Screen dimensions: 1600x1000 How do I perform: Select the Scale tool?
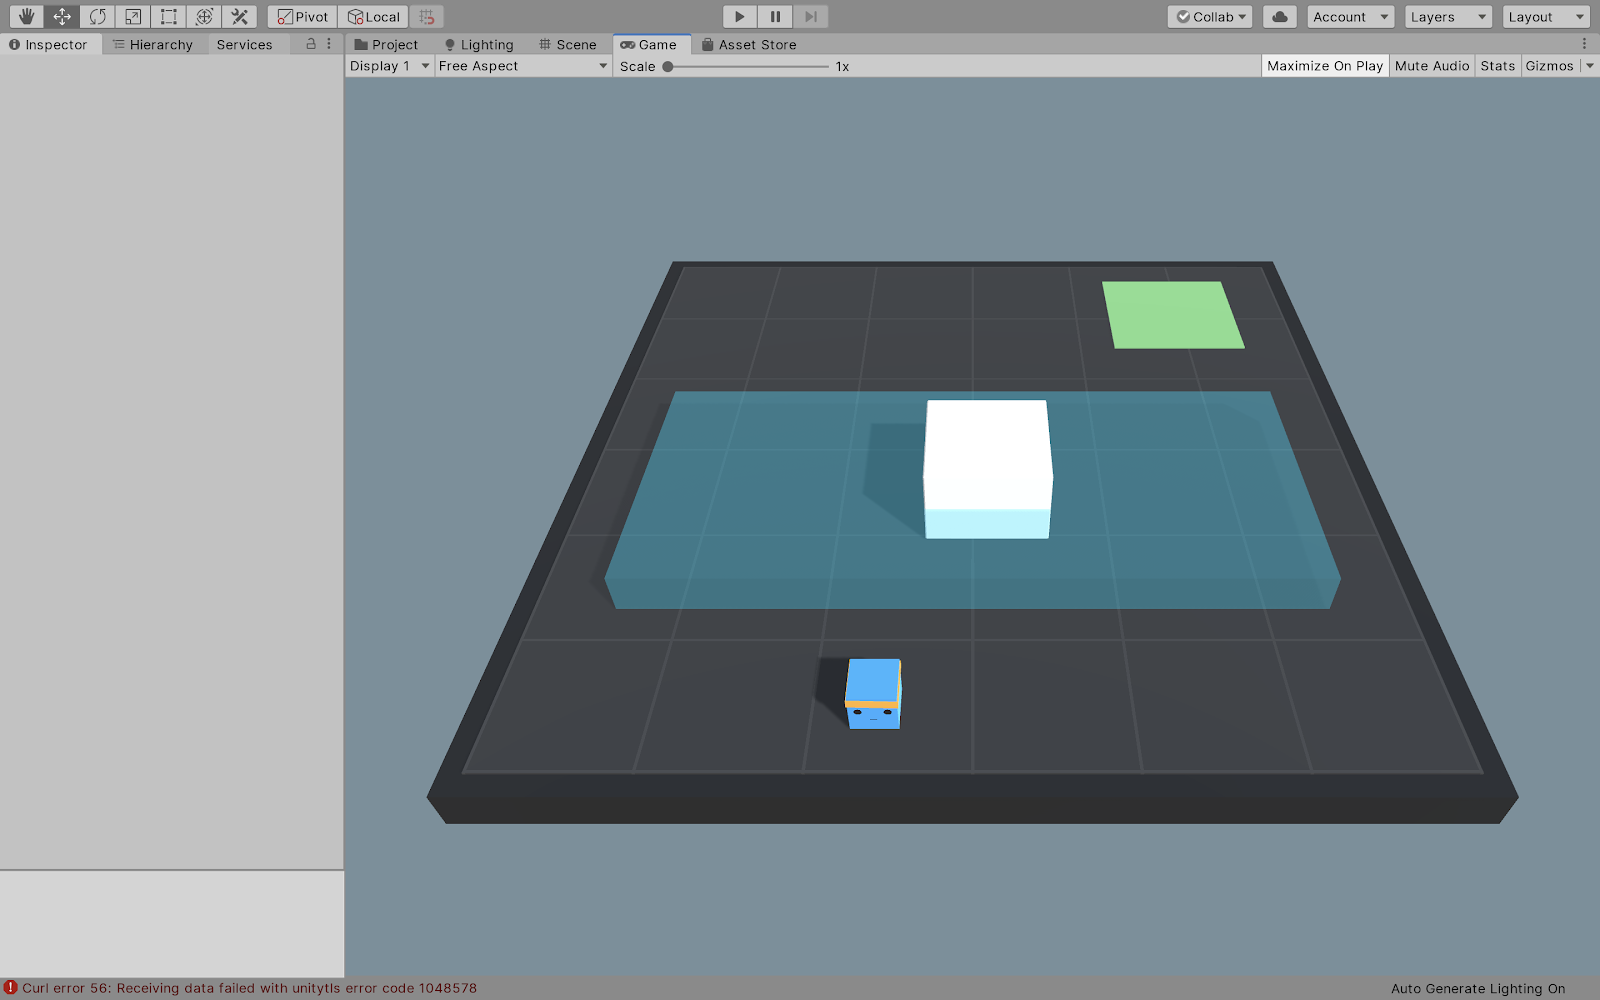click(132, 16)
